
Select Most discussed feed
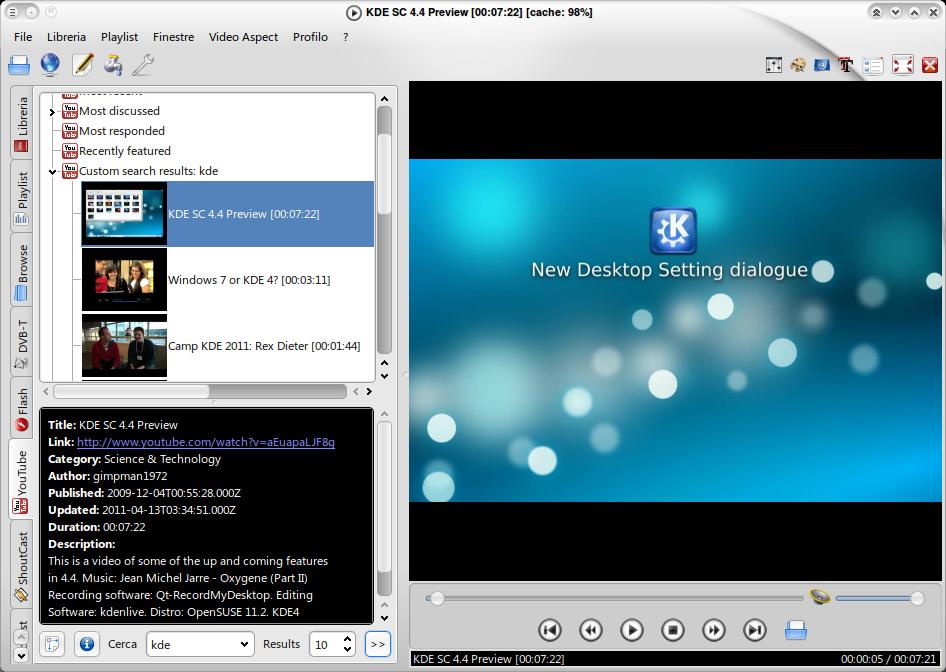coord(119,111)
